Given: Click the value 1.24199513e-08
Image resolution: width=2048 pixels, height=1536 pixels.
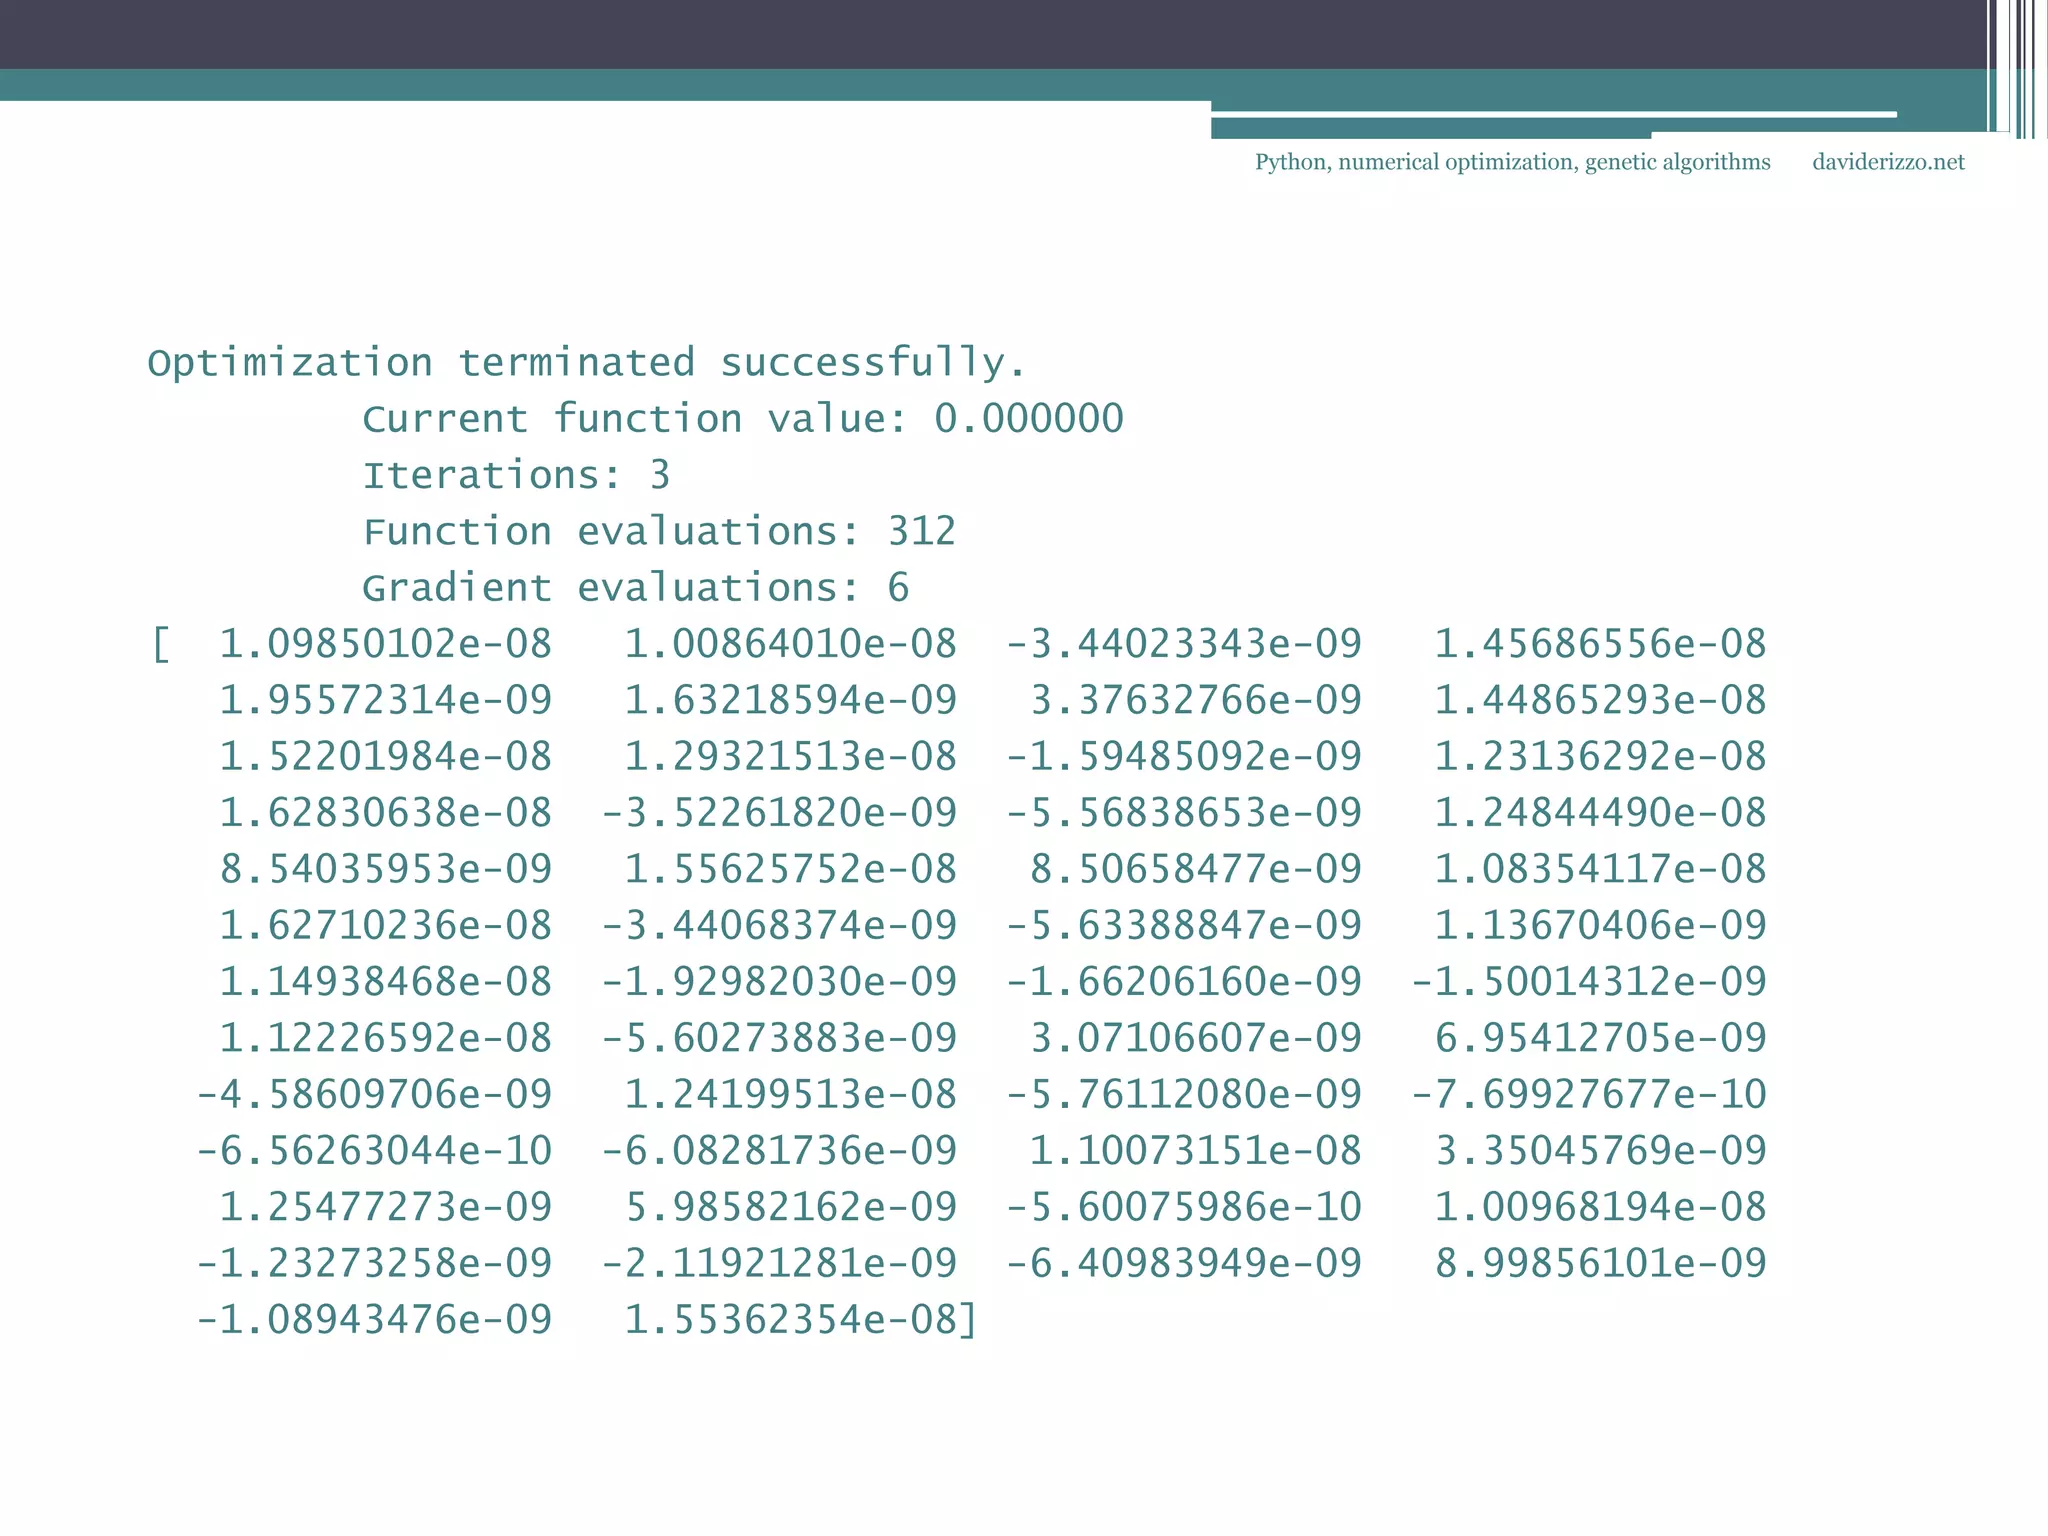Looking at the screenshot, I should pyautogui.click(x=791, y=1094).
